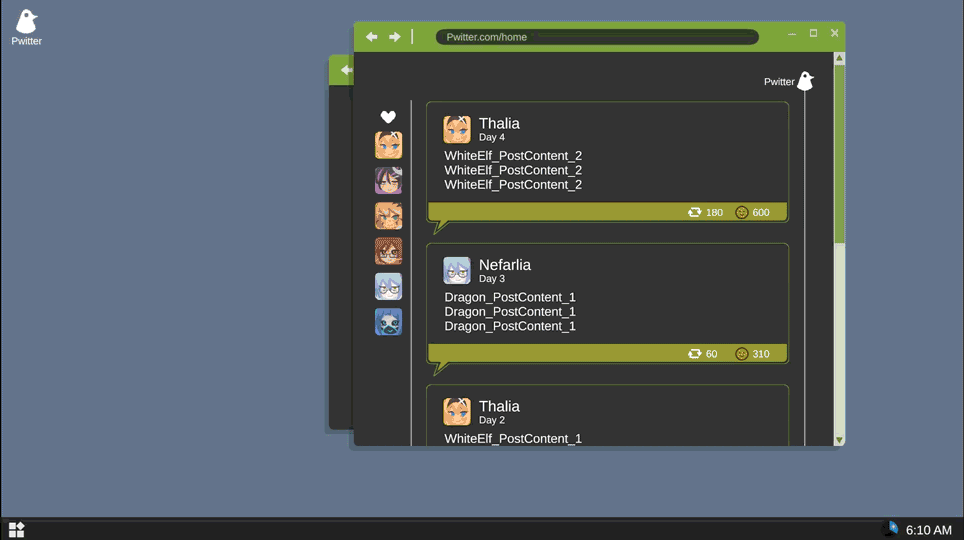Click repost icon on Nefarlia's Day 3 post
Image resolution: width=964 pixels, height=540 pixels.
[694, 354]
